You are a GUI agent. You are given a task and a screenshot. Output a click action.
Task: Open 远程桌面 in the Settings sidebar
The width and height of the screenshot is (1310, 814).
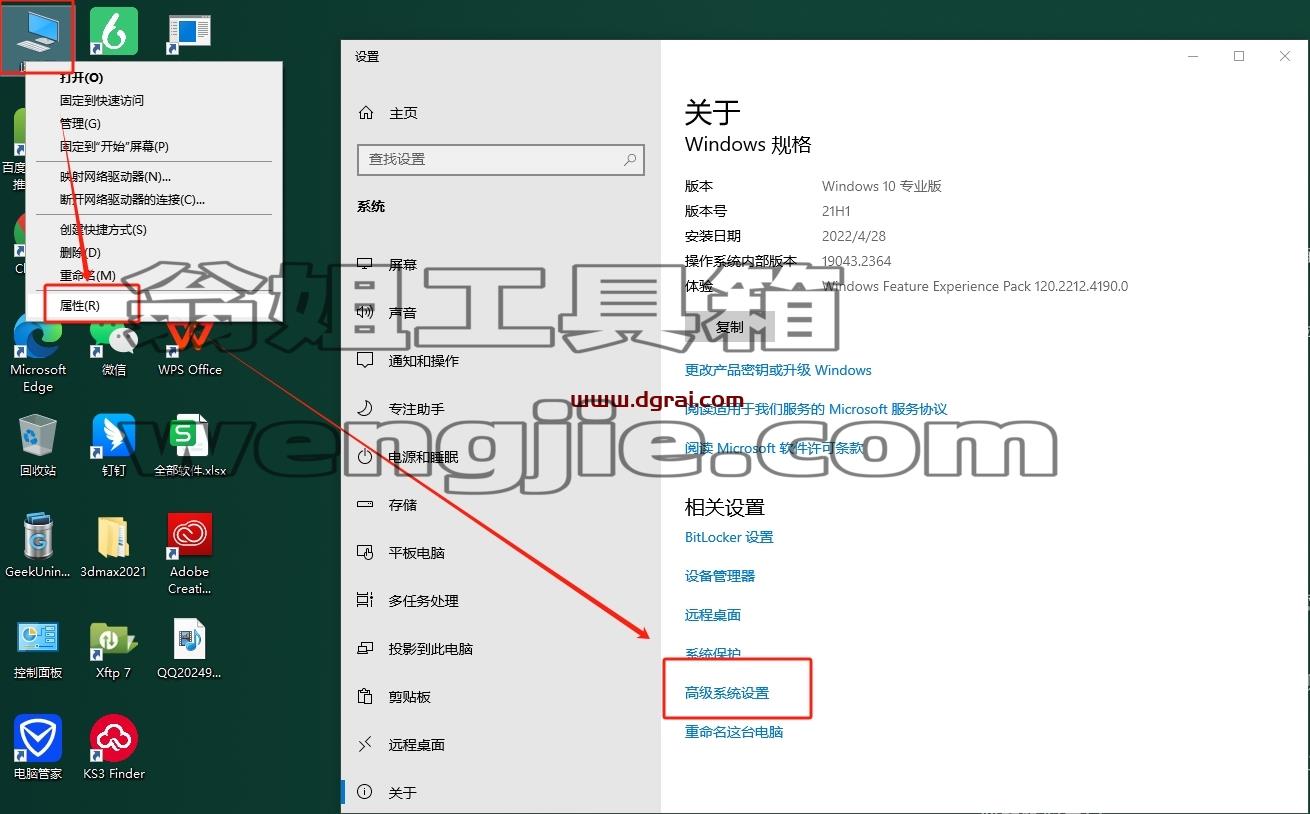tap(501, 745)
